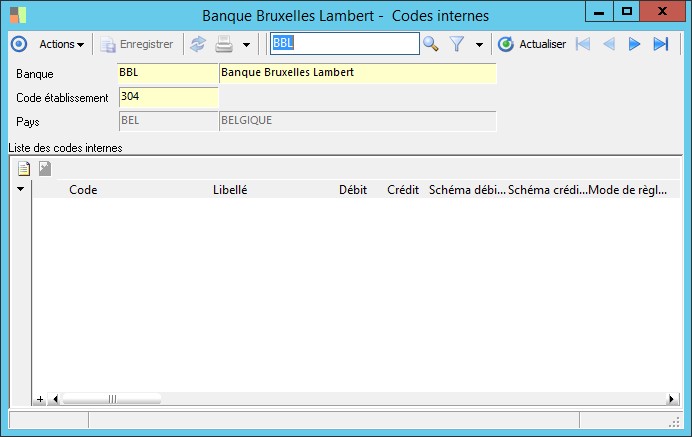
Task: Go to the first record arrow
Action: [583, 44]
